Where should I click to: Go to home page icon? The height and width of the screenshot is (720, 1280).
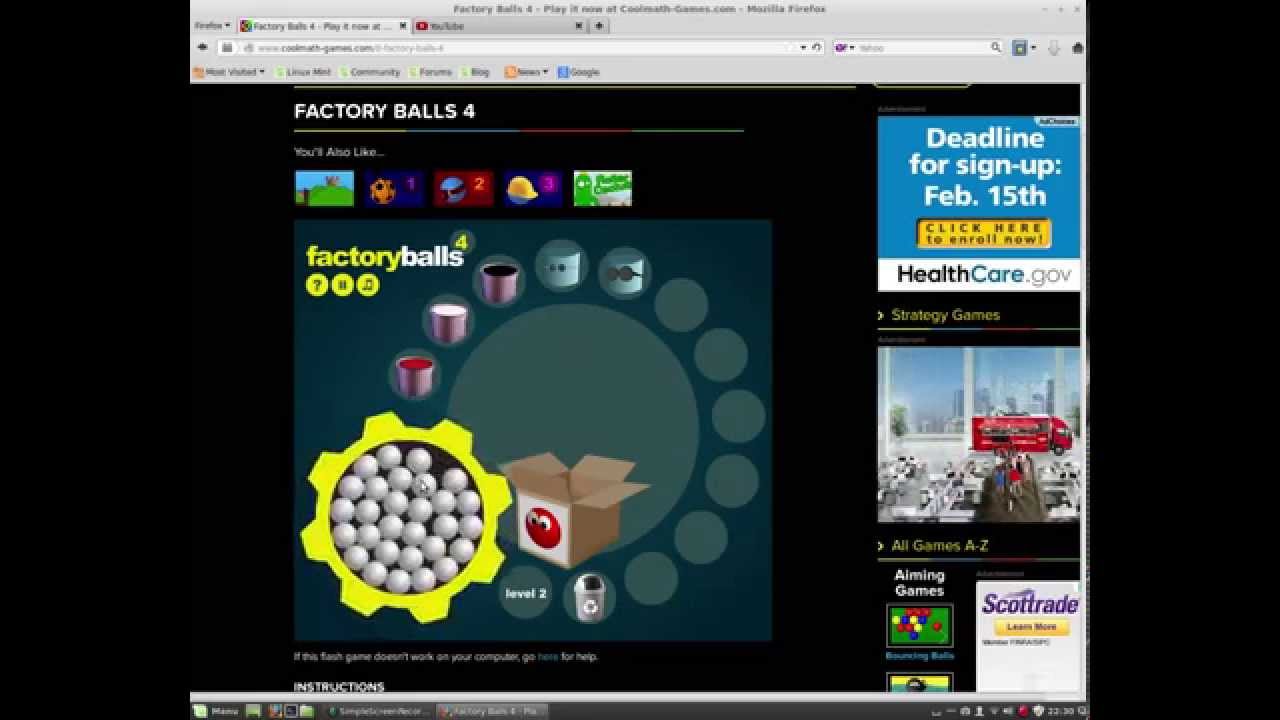coord(1078,48)
